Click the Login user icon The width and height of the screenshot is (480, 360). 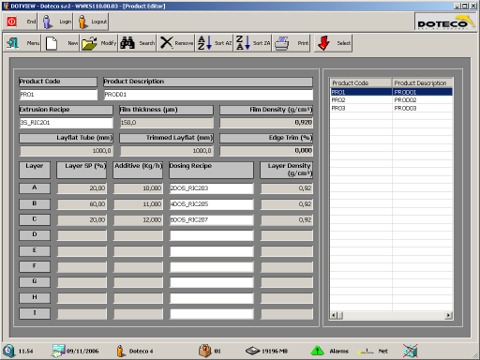click(48, 22)
